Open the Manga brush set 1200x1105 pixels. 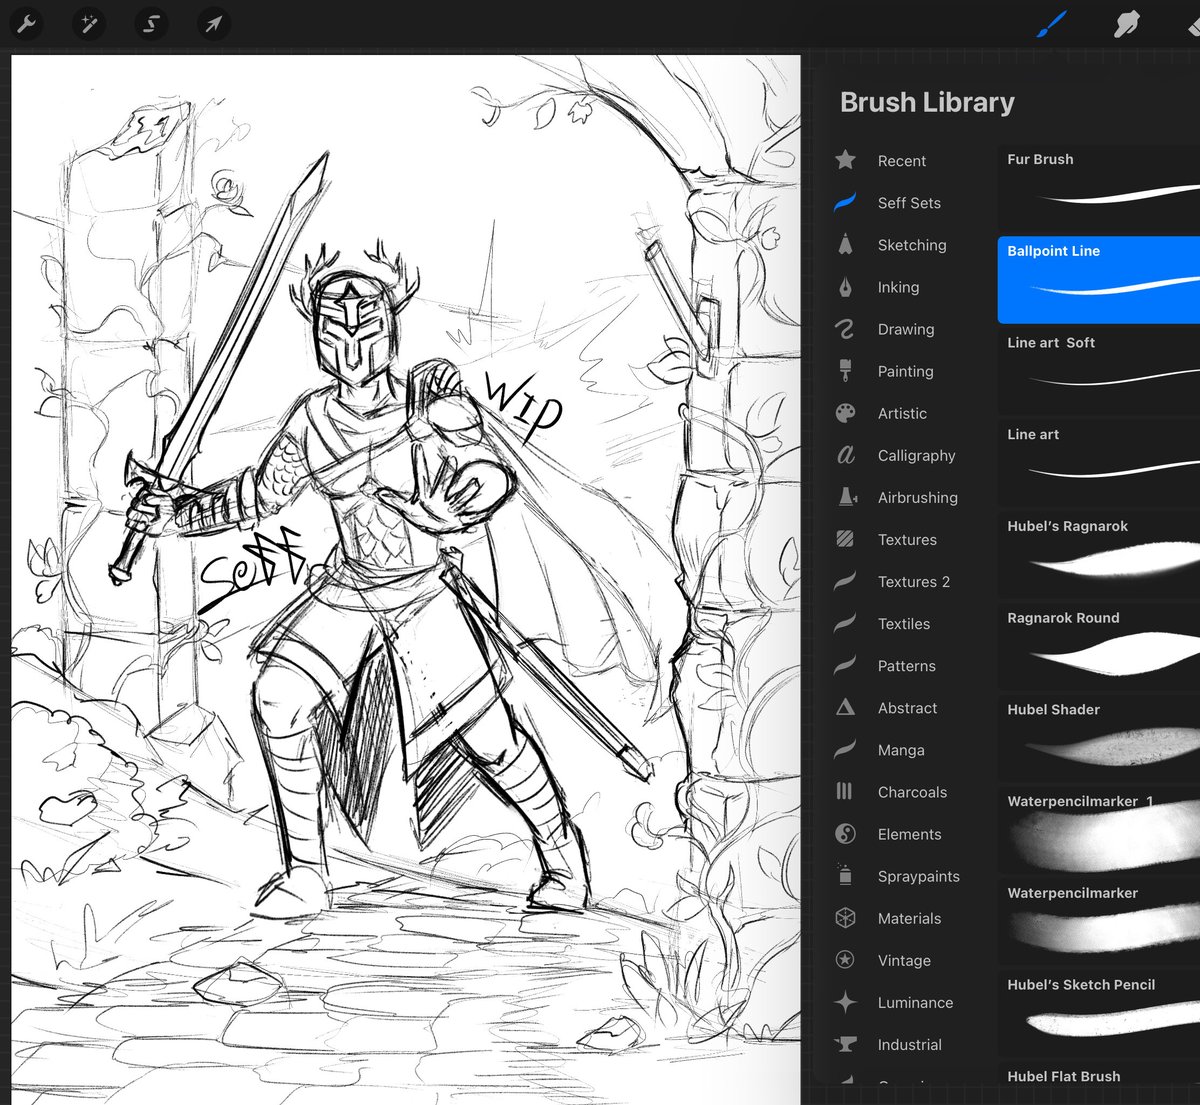900,750
